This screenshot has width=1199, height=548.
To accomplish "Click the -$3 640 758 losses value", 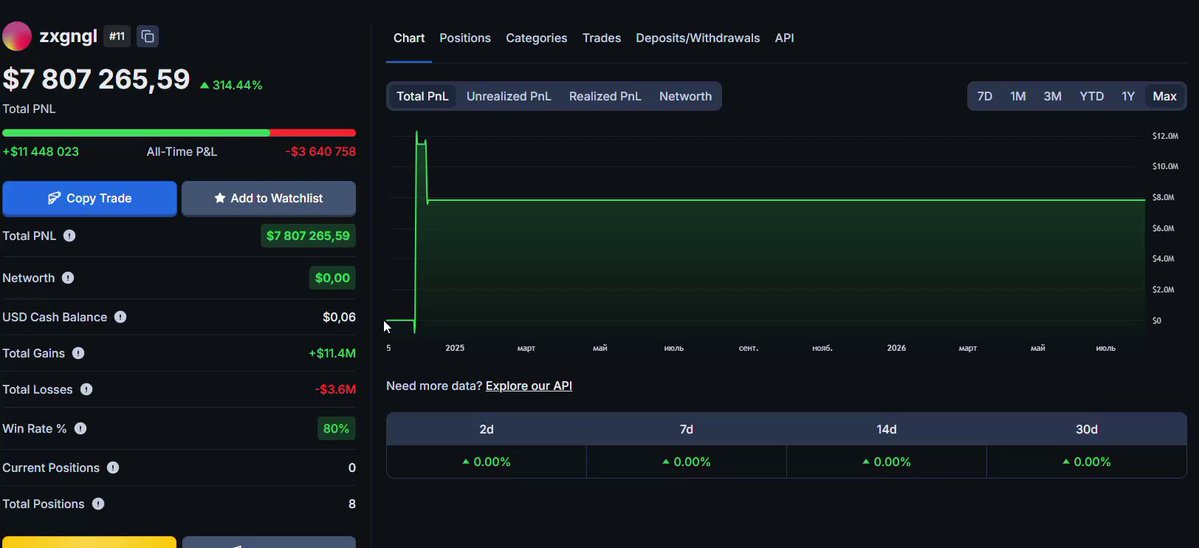I will pos(320,152).
